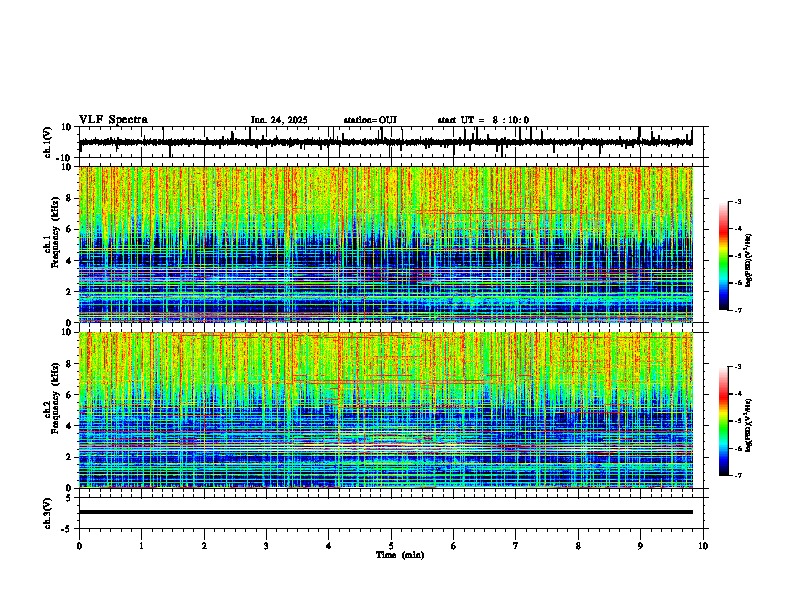Screen dimensions: 792x612
Task: Click the "0" tick on the time axis
Action: point(79,546)
